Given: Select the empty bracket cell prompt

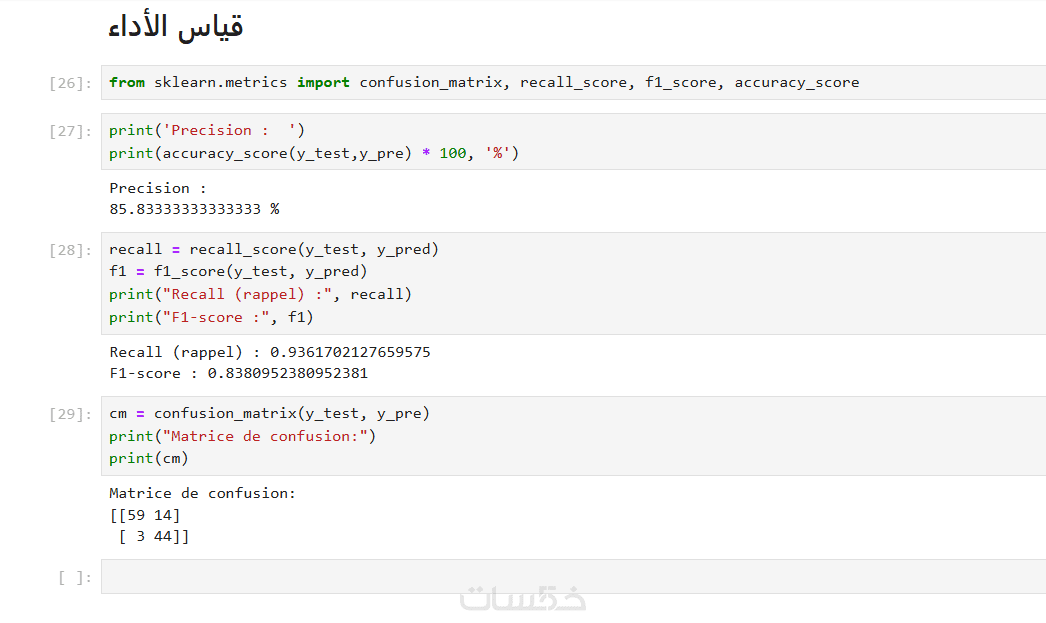Looking at the screenshot, I should click(75, 577).
